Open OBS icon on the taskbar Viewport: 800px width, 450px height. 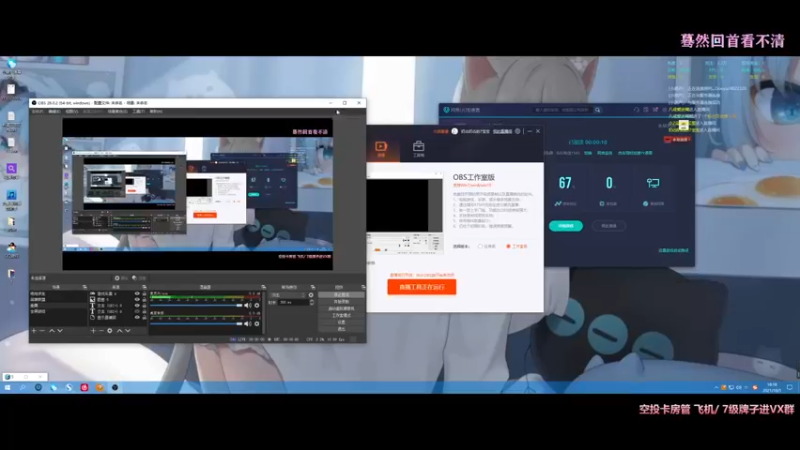click(115, 388)
